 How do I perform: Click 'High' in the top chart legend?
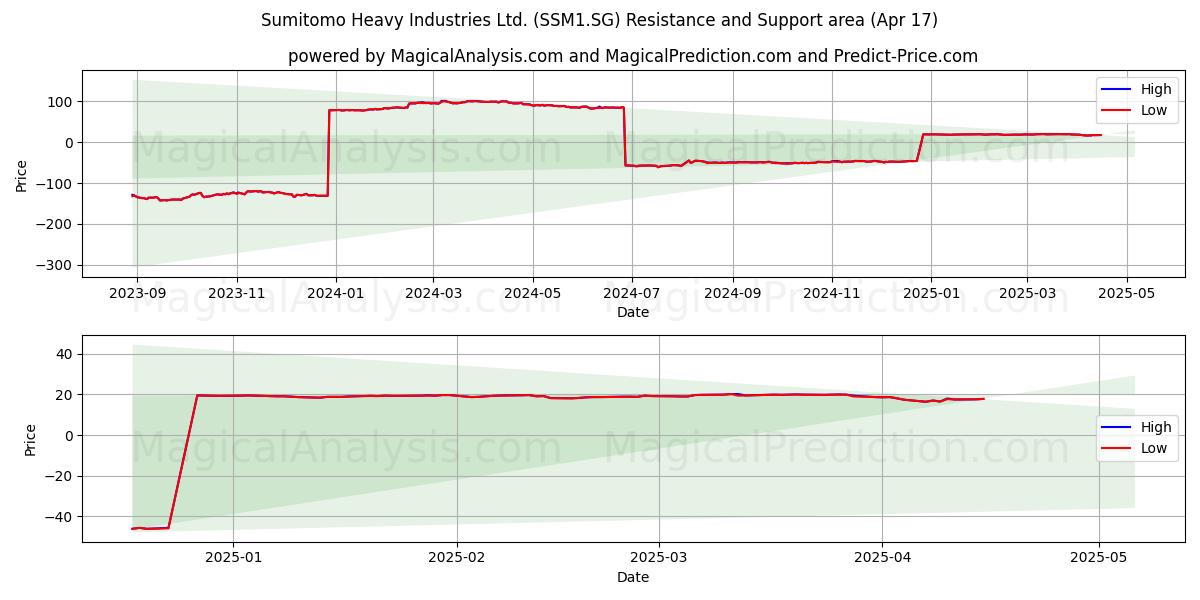[1156, 89]
